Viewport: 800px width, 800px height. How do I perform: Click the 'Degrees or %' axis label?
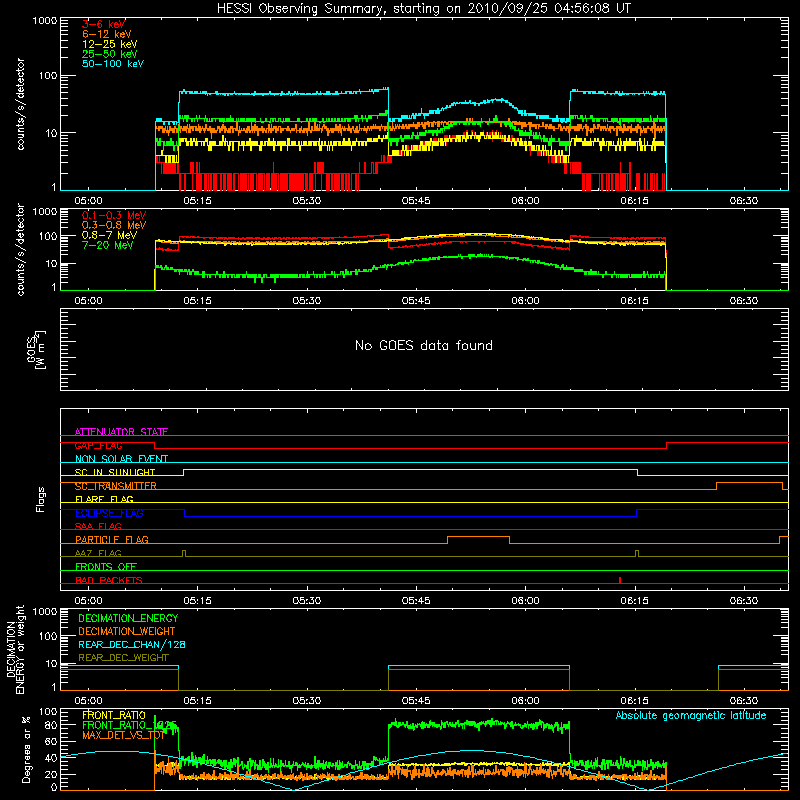(x=27, y=749)
